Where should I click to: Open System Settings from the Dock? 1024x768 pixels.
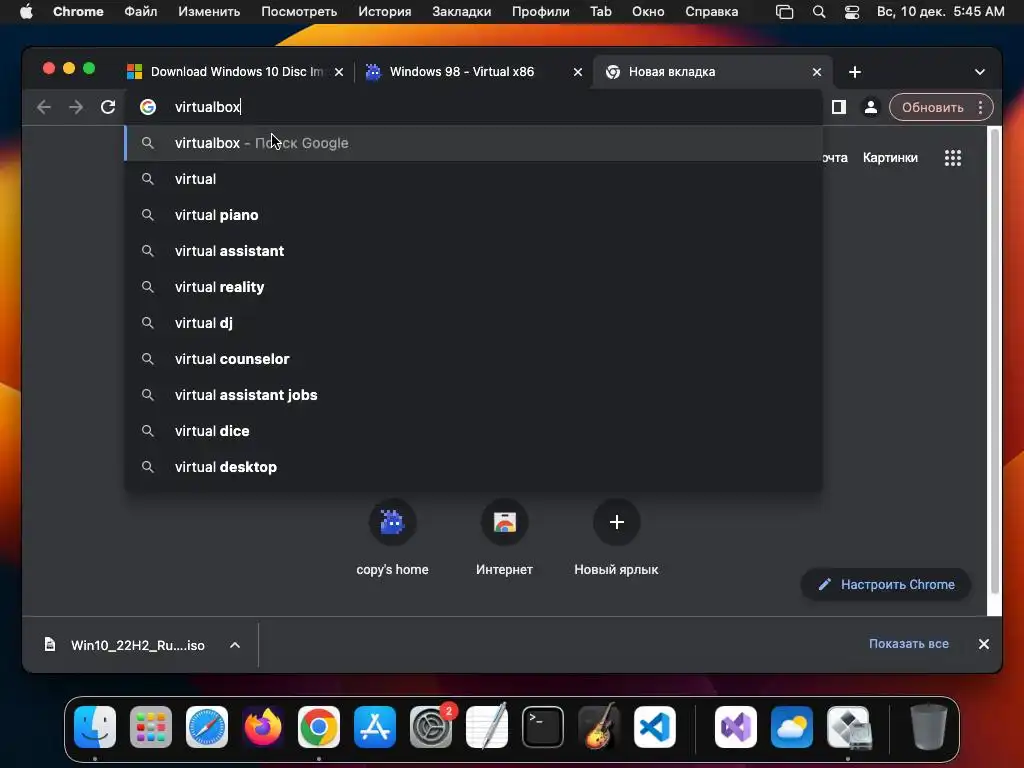click(x=431, y=727)
